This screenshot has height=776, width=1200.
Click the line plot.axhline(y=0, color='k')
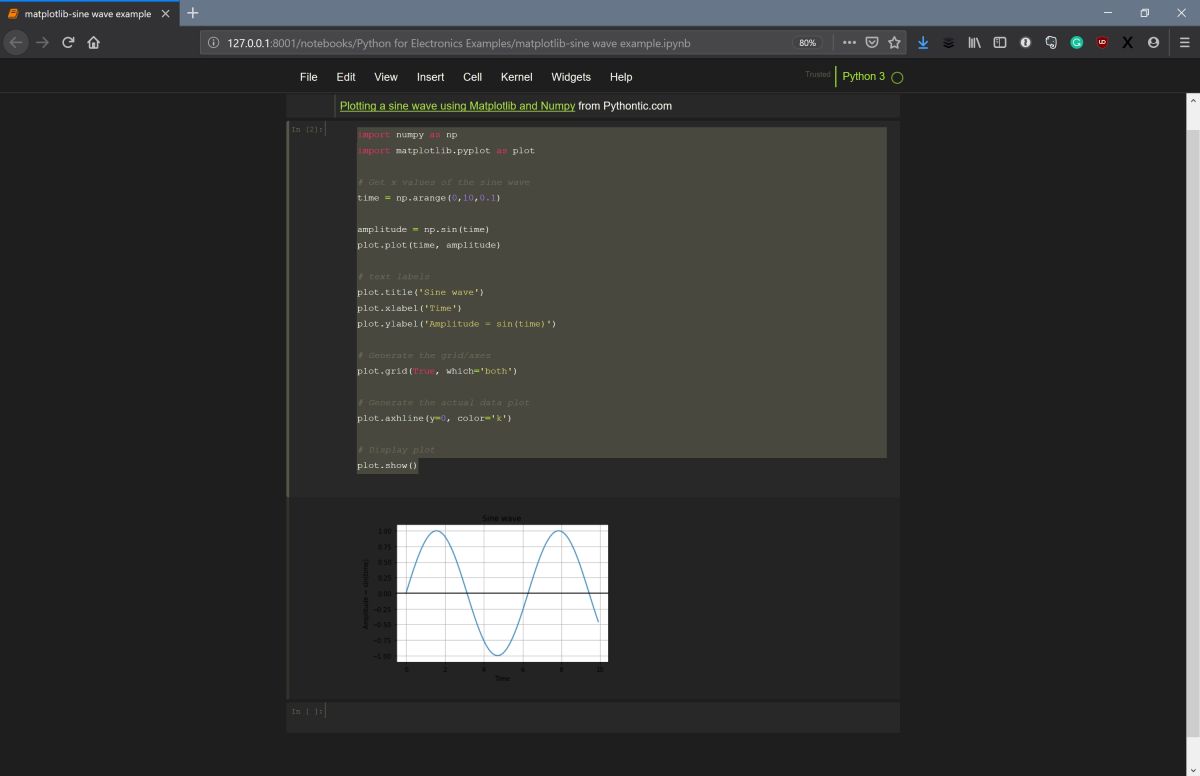pyautogui.click(x=434, y=418)
